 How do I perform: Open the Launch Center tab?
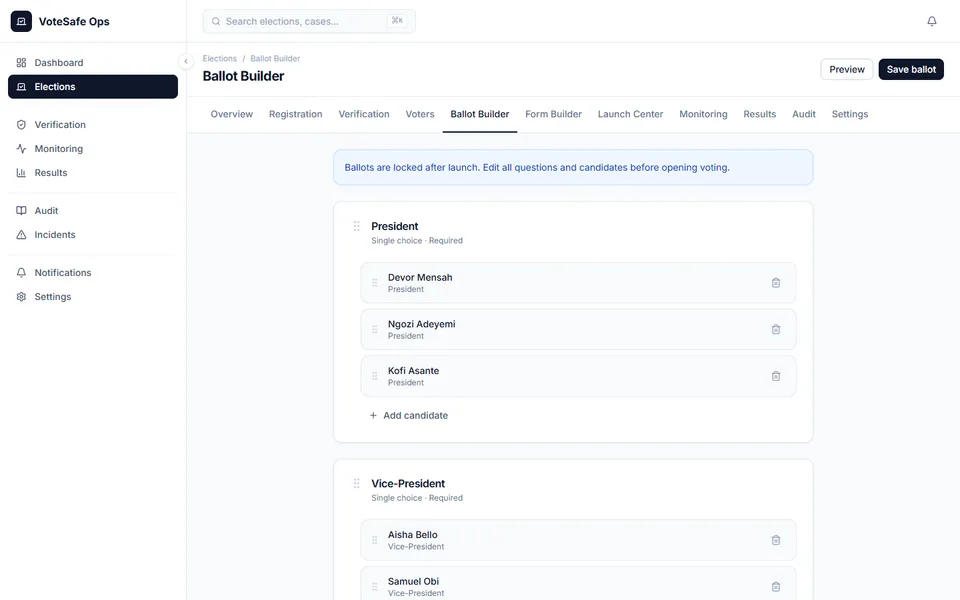(x=630, y=114)
